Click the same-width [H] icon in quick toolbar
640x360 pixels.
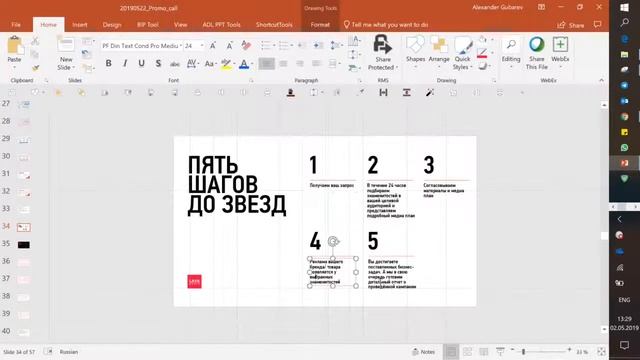point(383,93)
